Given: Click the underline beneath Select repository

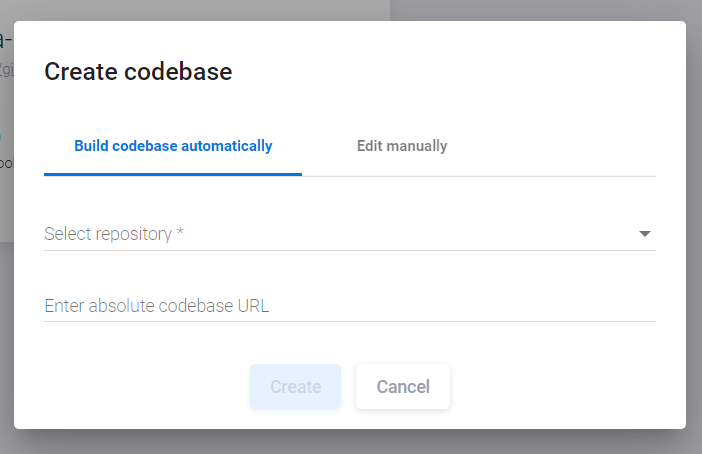Looking at the screenshot, I should pyautogui.click(x=350, y=250).
